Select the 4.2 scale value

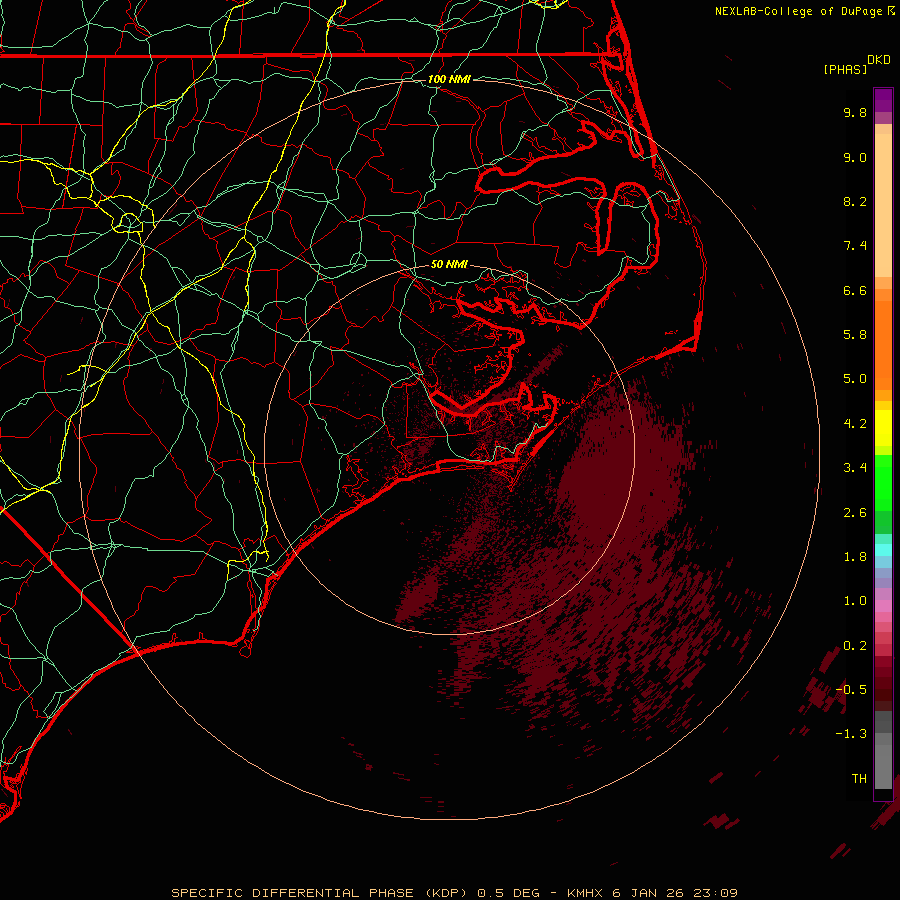tap(855, 424)
